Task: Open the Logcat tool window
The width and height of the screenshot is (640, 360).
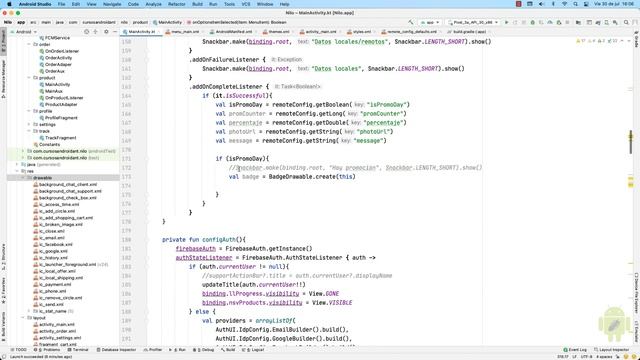Action: (253, 350)
